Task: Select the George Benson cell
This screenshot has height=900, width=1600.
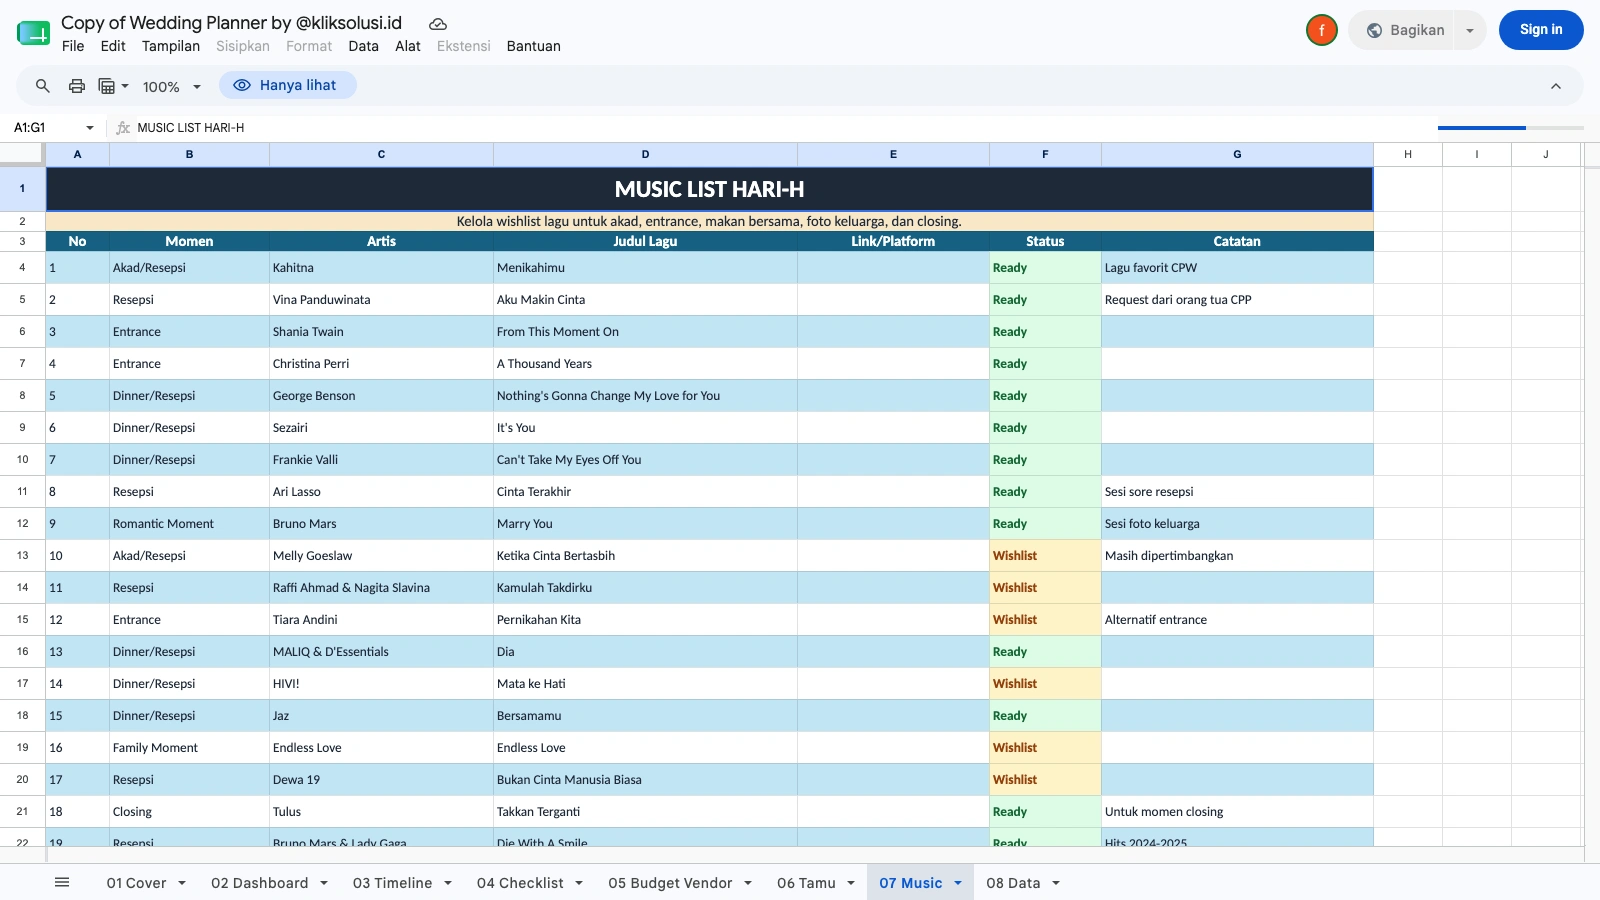Action: point(381,396)
